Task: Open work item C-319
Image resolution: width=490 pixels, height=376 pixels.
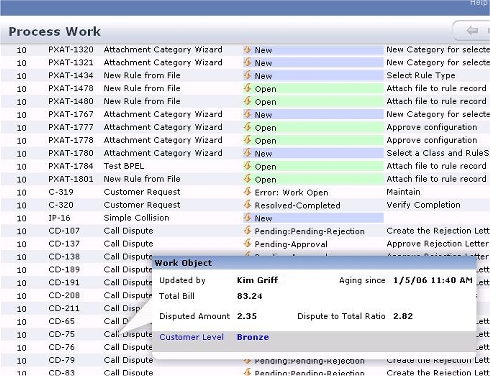Action: click(61, 192)
